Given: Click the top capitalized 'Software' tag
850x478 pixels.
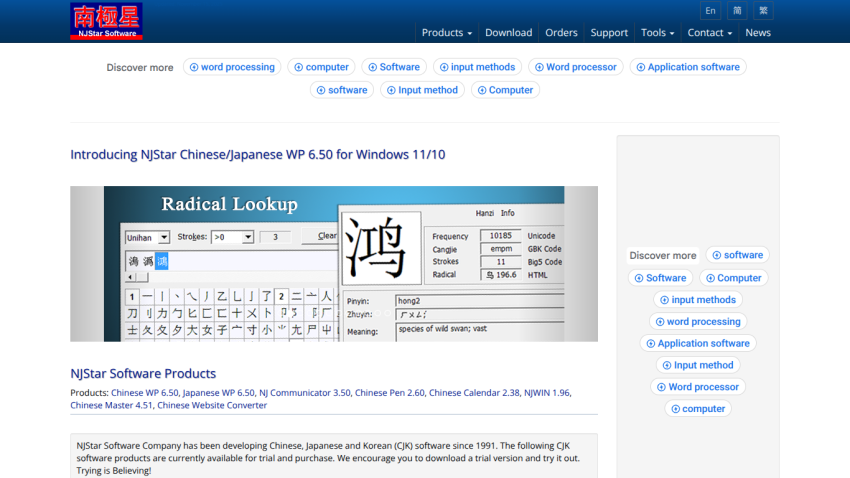Looking at the screenshot, I should (x=394, y=67).
